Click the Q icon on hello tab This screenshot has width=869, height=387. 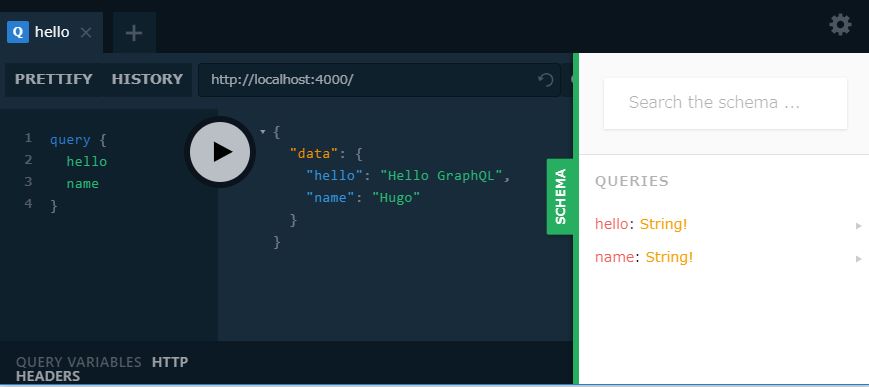(x=18, y=32)
